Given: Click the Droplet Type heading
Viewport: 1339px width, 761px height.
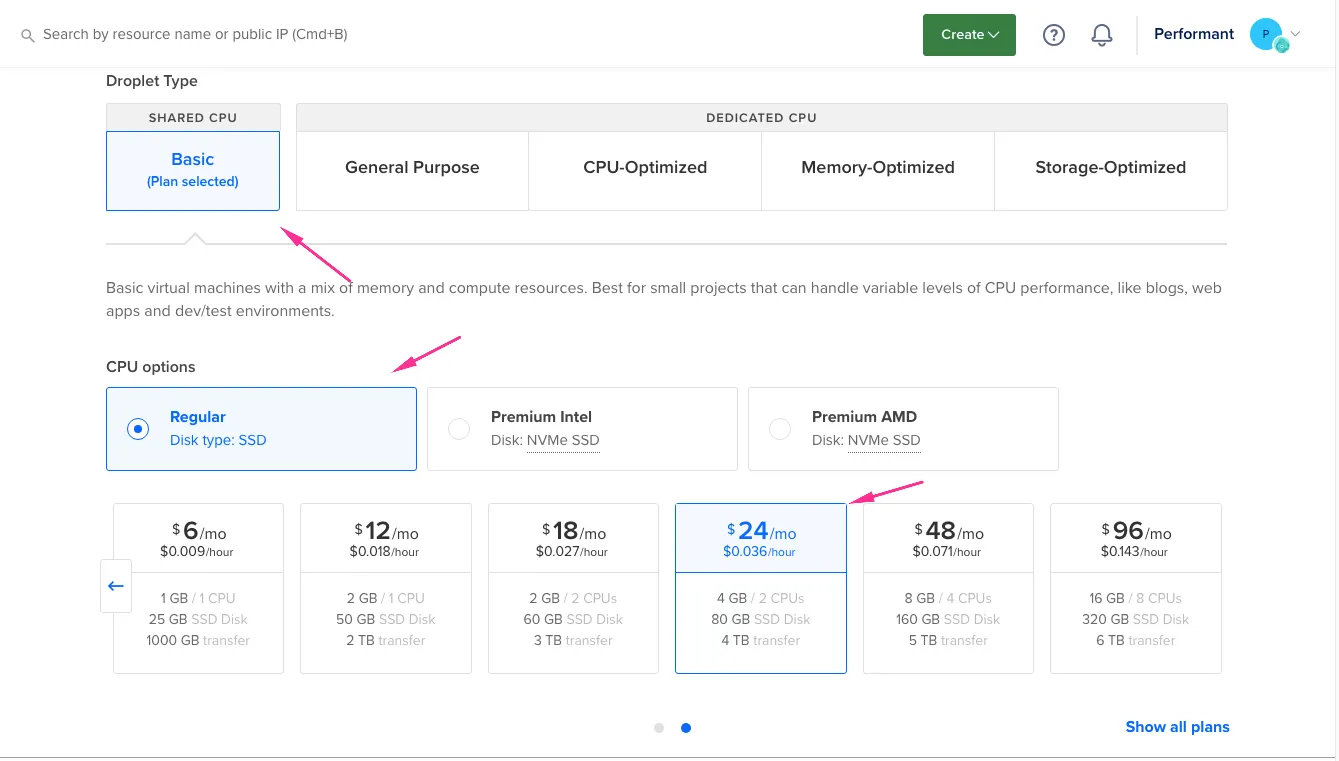Looking at the screenshot, I should point(152,81).
